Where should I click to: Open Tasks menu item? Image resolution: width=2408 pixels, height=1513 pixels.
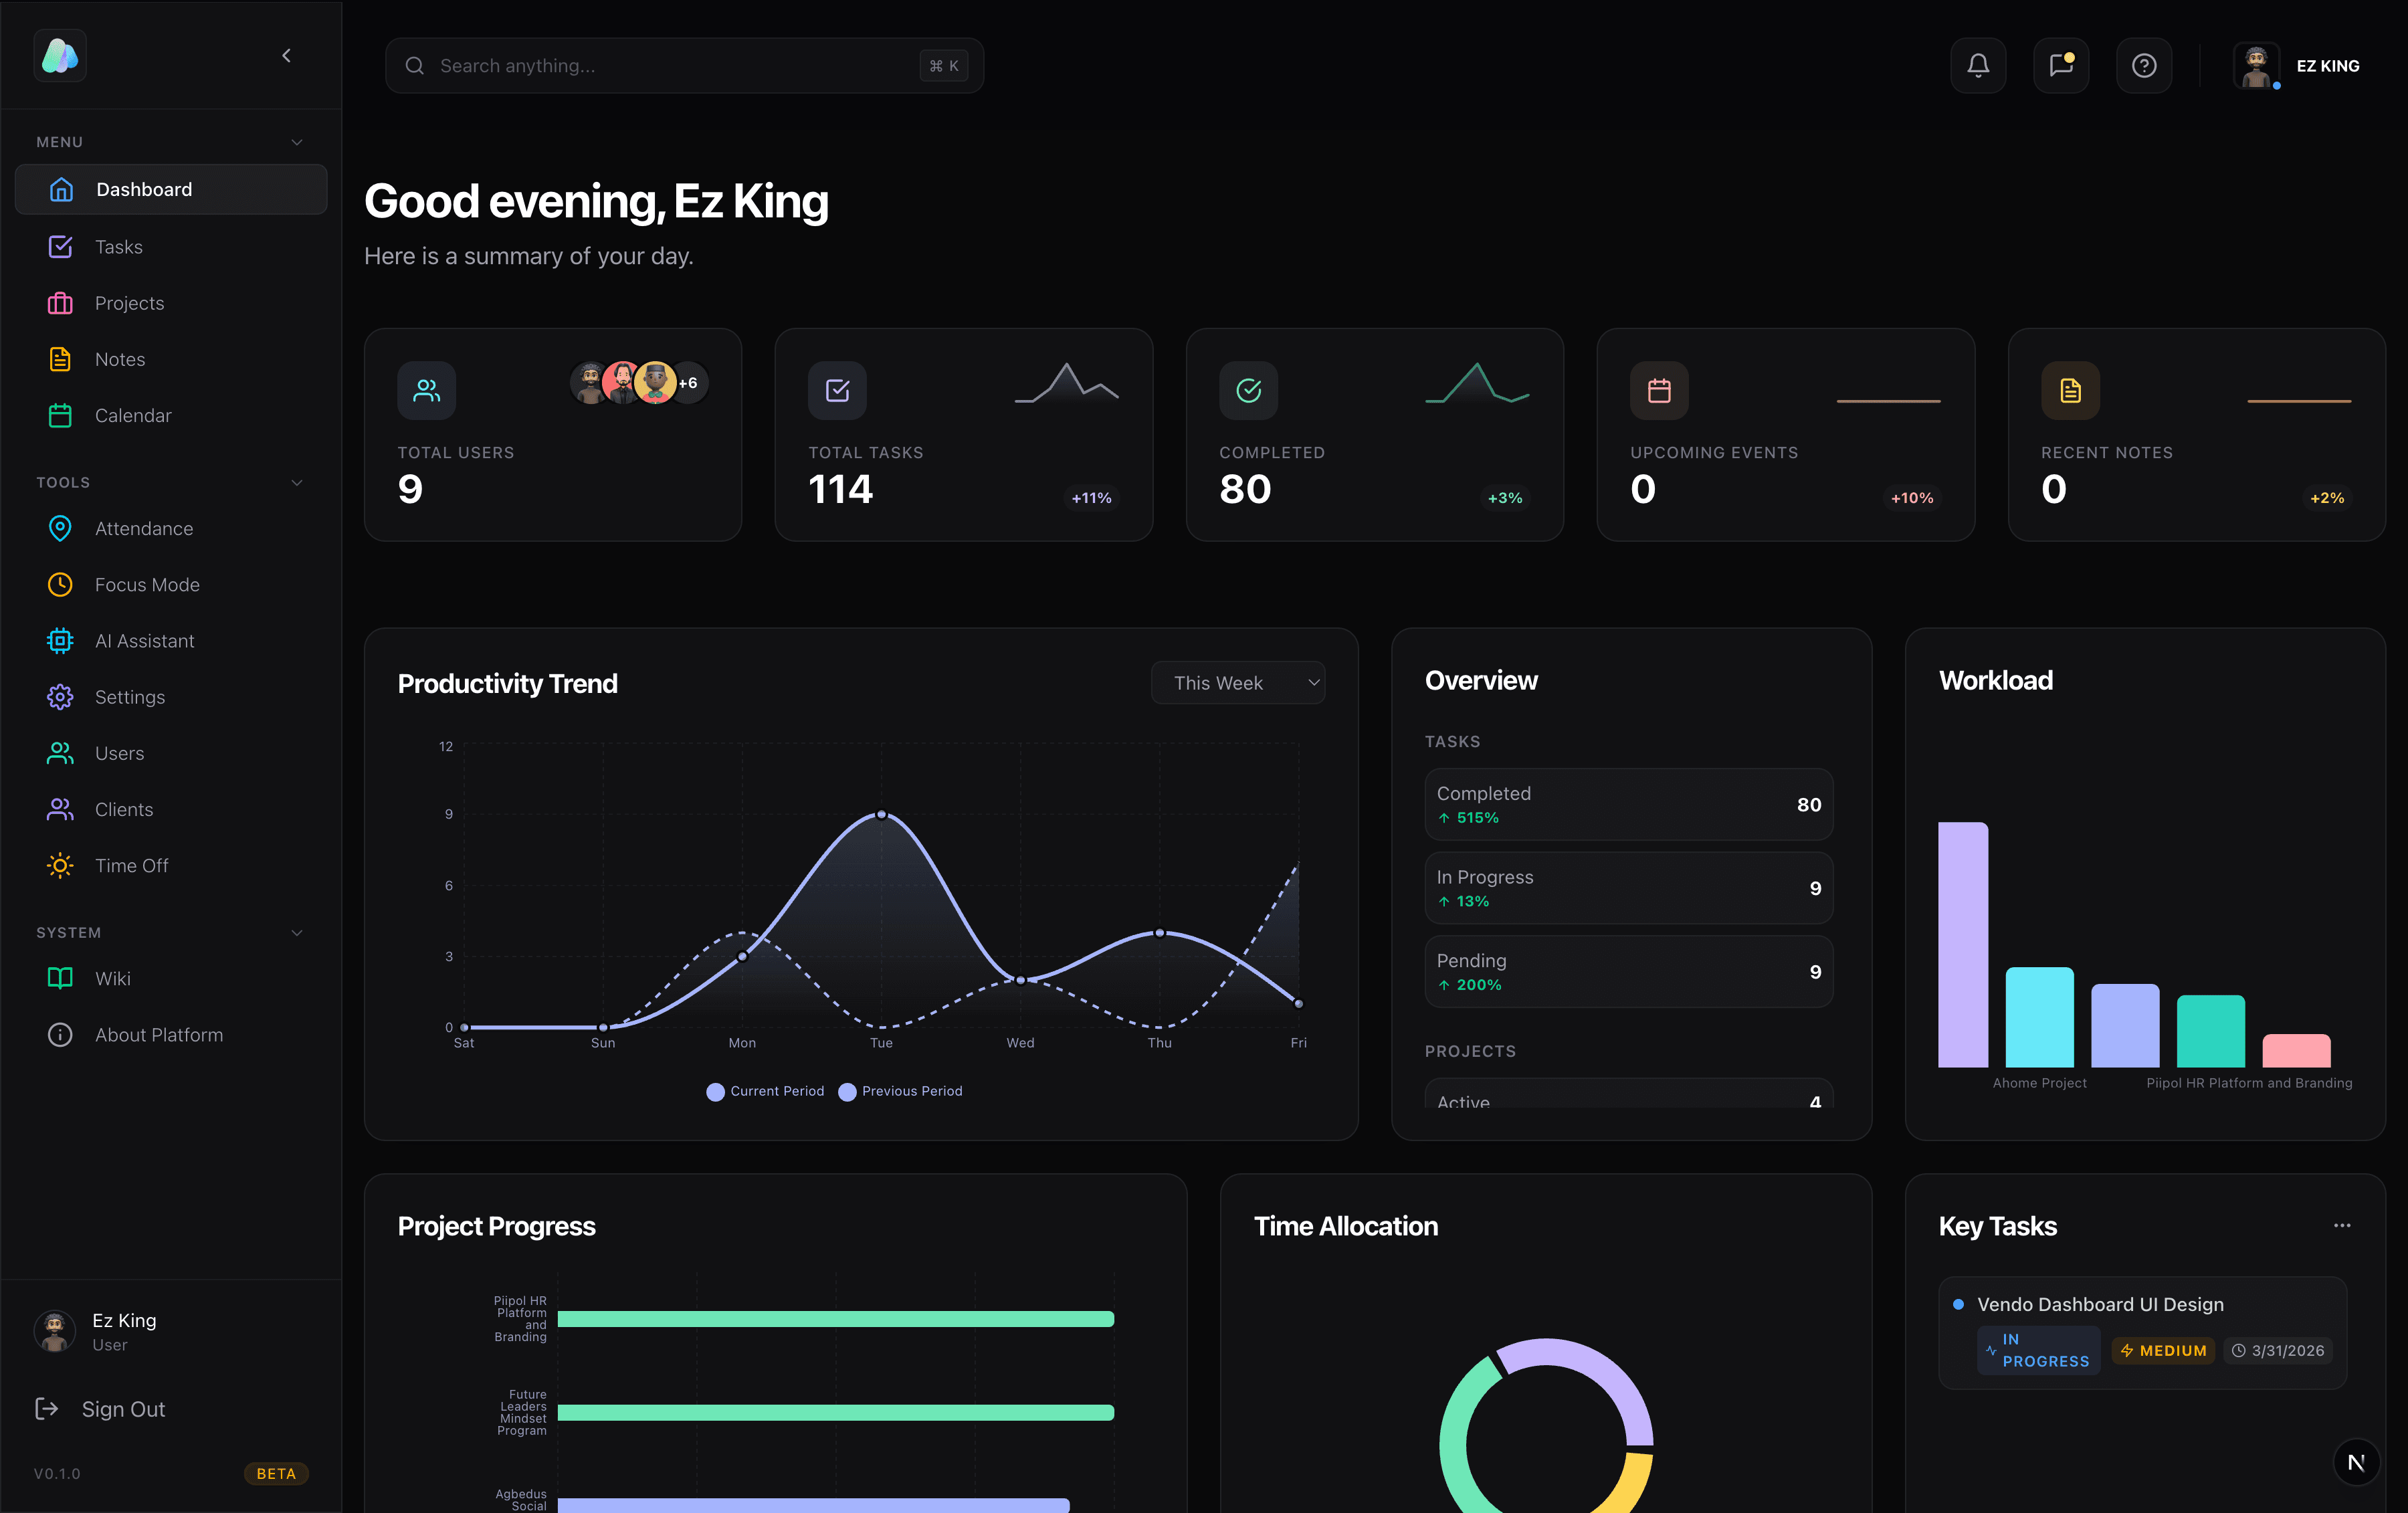[171, 246]
